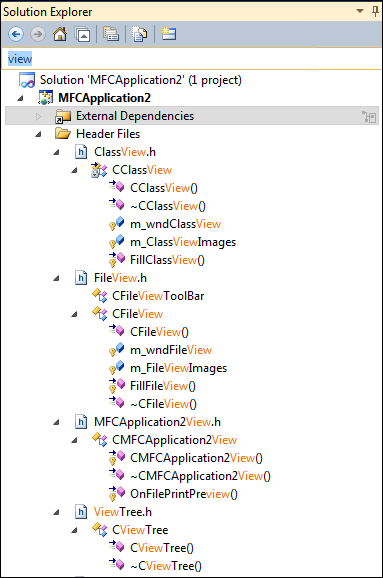Select the m_wndClassView member text
Screen dimensions: 383x578
click(x=175, y=224)
